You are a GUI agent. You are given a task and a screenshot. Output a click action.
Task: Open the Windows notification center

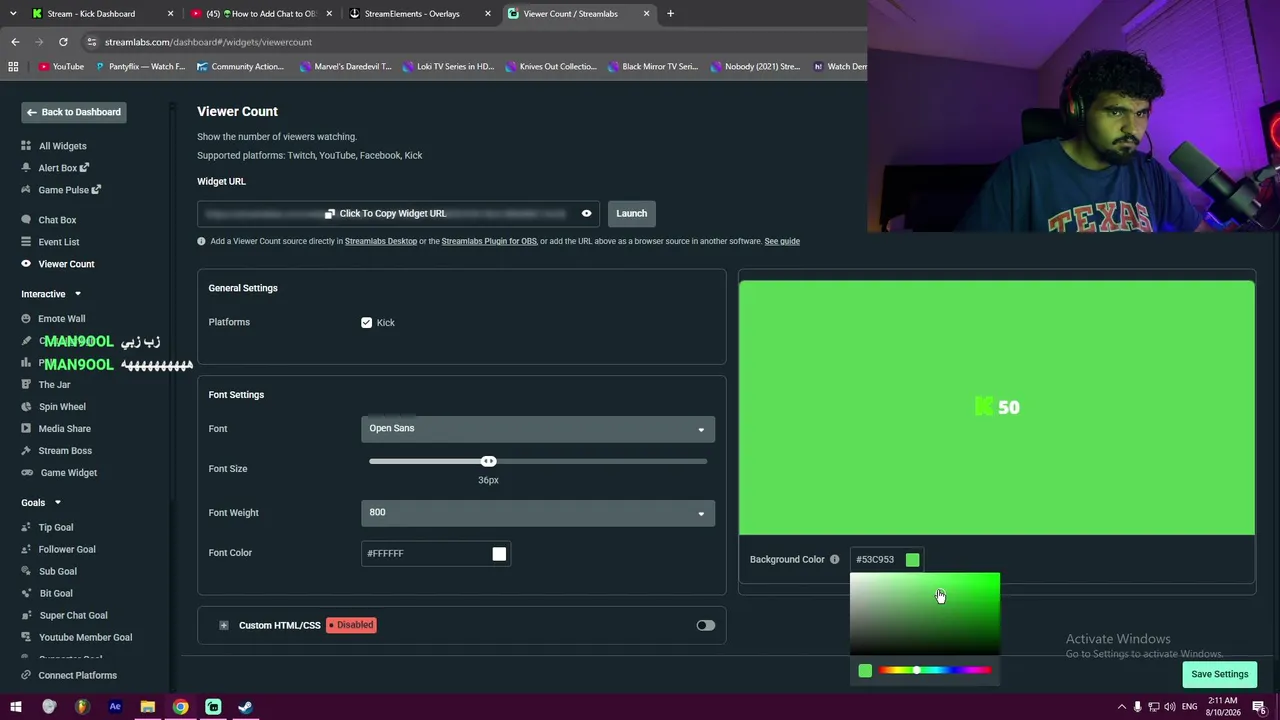click(1259, 707)
